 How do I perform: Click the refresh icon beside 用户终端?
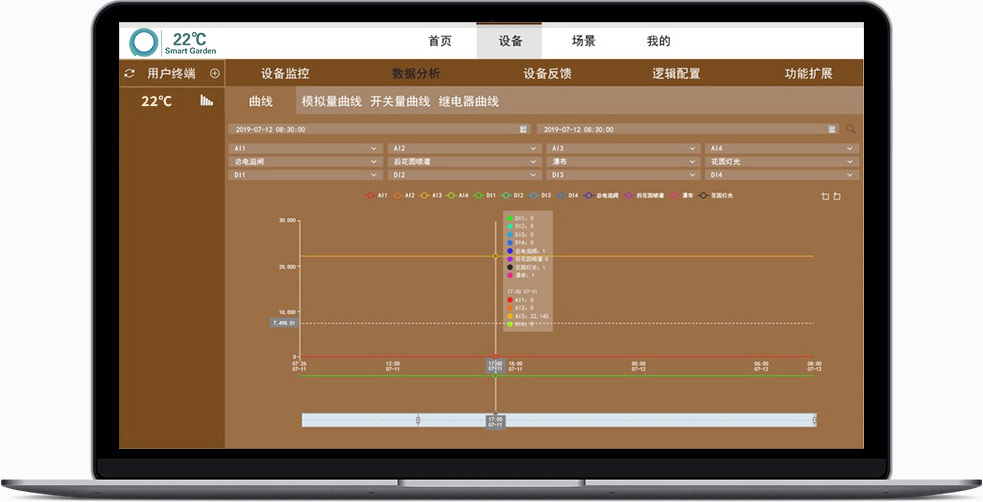tap(129, 74)
